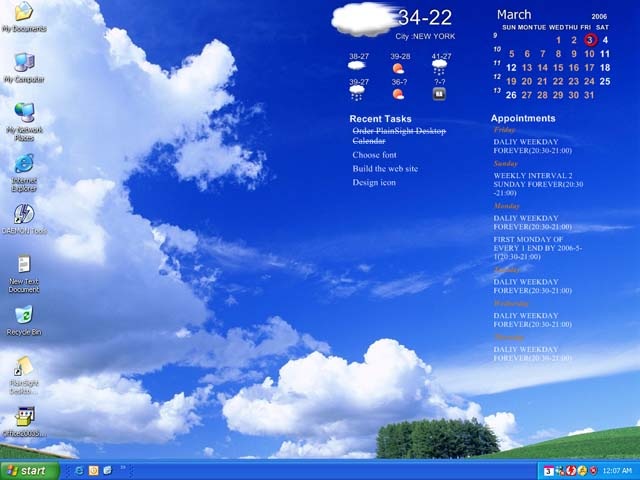This screenshot has width=640, height=480.
Task: Open New Text Document file icon
Action: coord(23,266)
